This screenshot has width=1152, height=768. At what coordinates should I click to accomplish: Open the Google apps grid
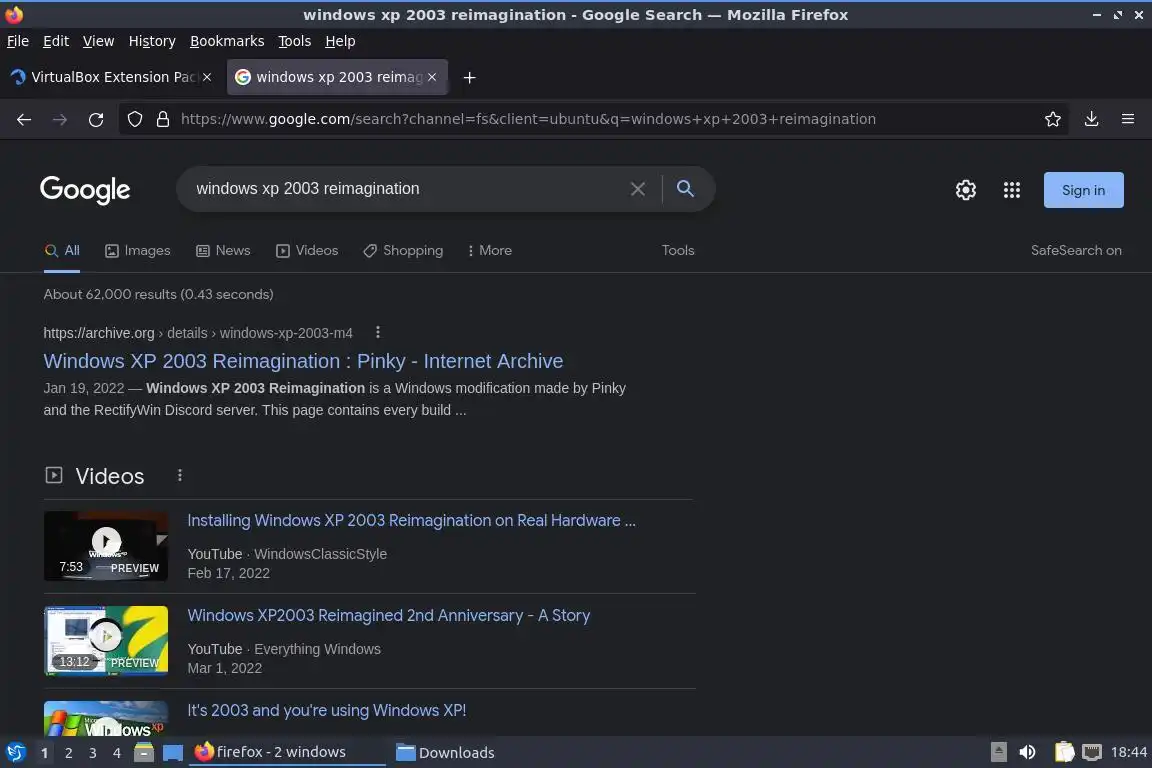[1012, 190]
